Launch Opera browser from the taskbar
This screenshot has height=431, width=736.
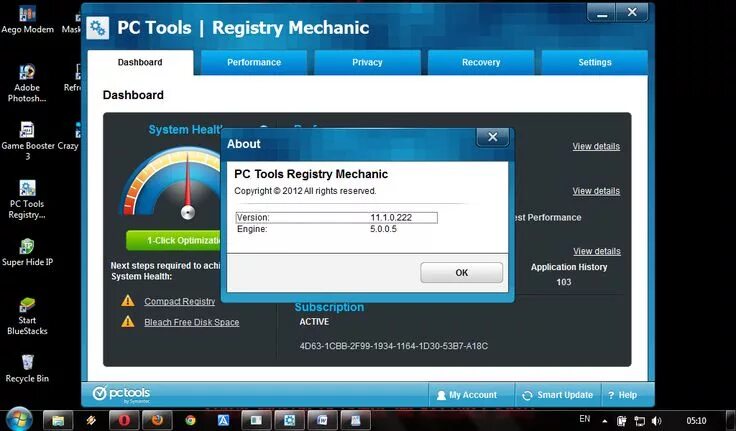124,420
